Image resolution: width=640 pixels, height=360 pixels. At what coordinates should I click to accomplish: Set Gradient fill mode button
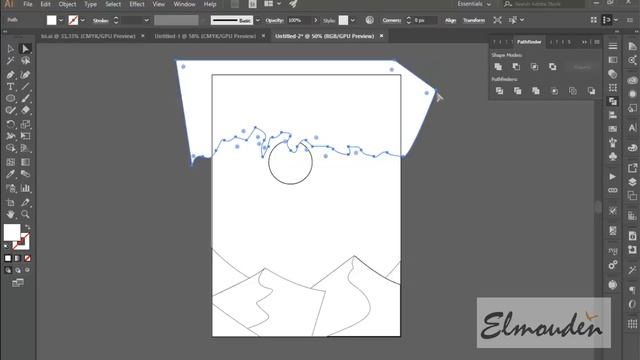click(18, 258)
